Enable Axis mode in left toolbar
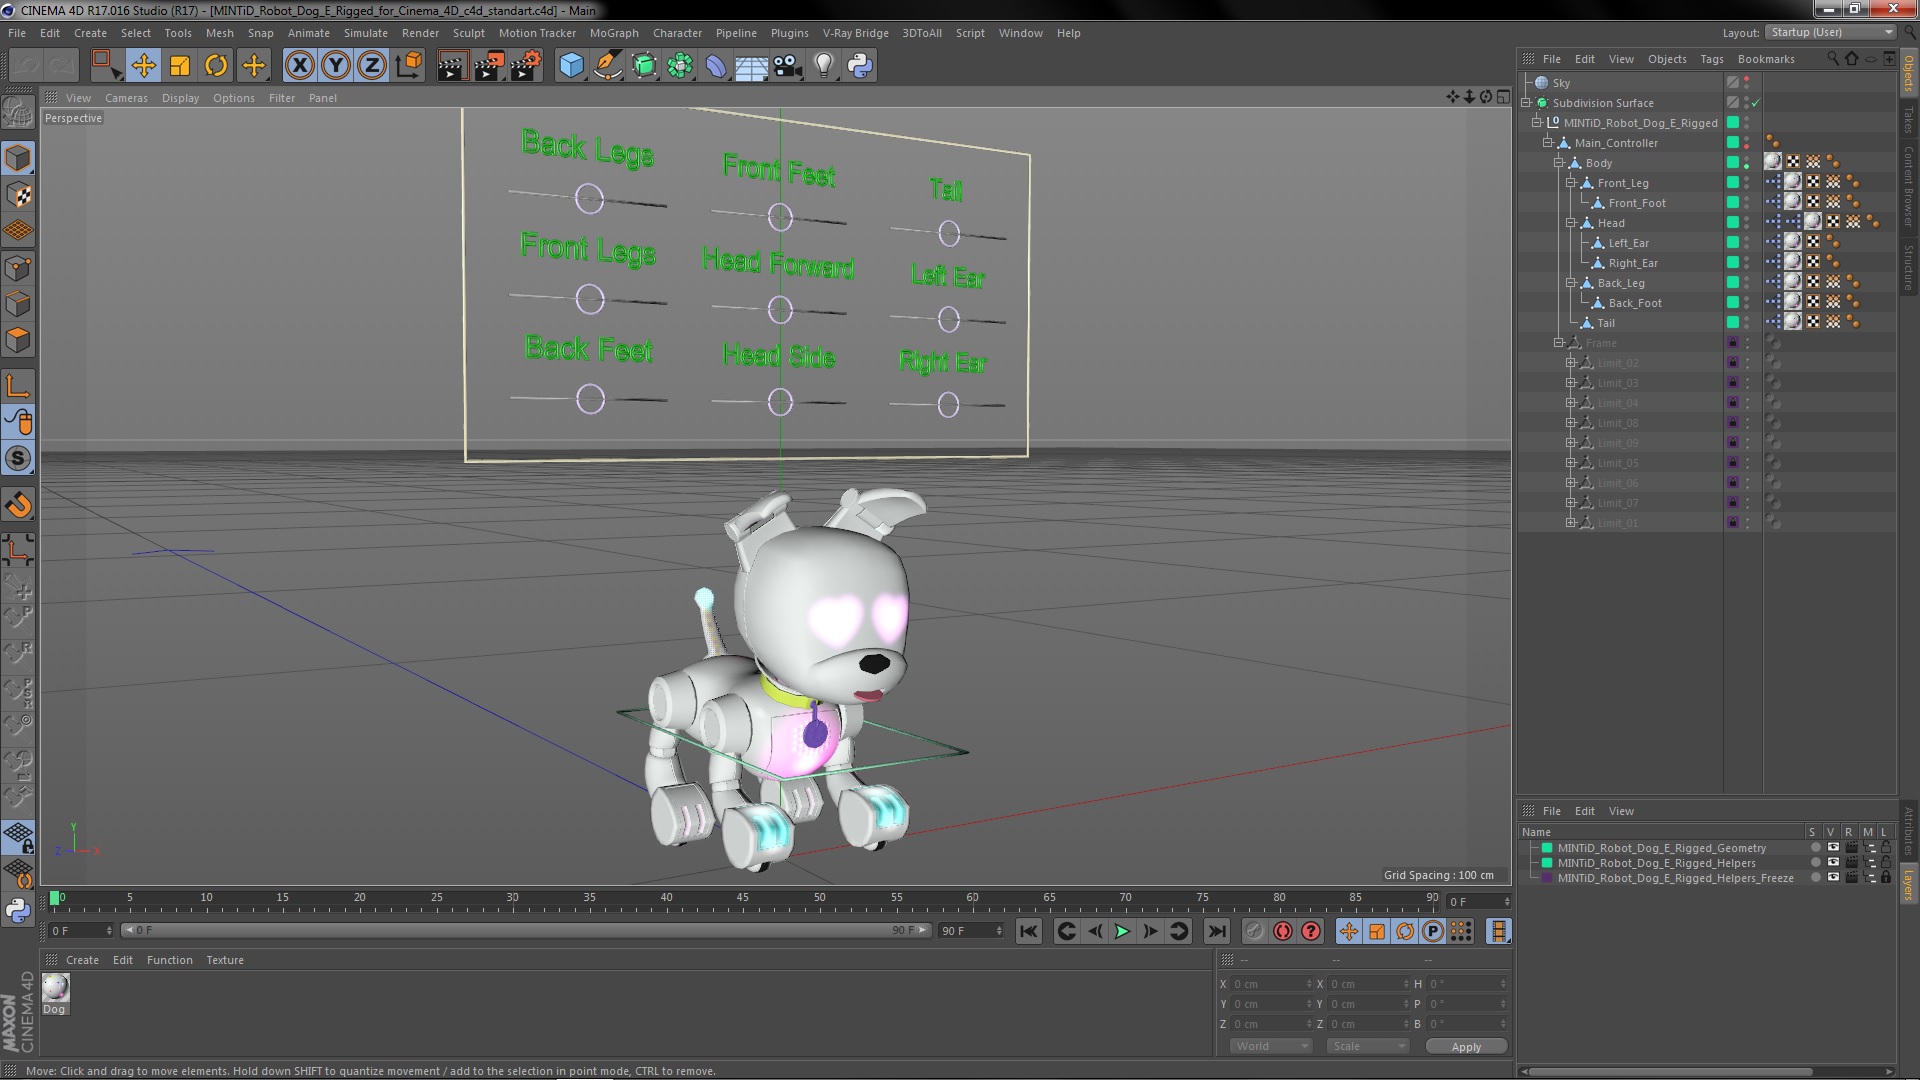This screenshot has height=1080, width=1920. pos(18,386)
